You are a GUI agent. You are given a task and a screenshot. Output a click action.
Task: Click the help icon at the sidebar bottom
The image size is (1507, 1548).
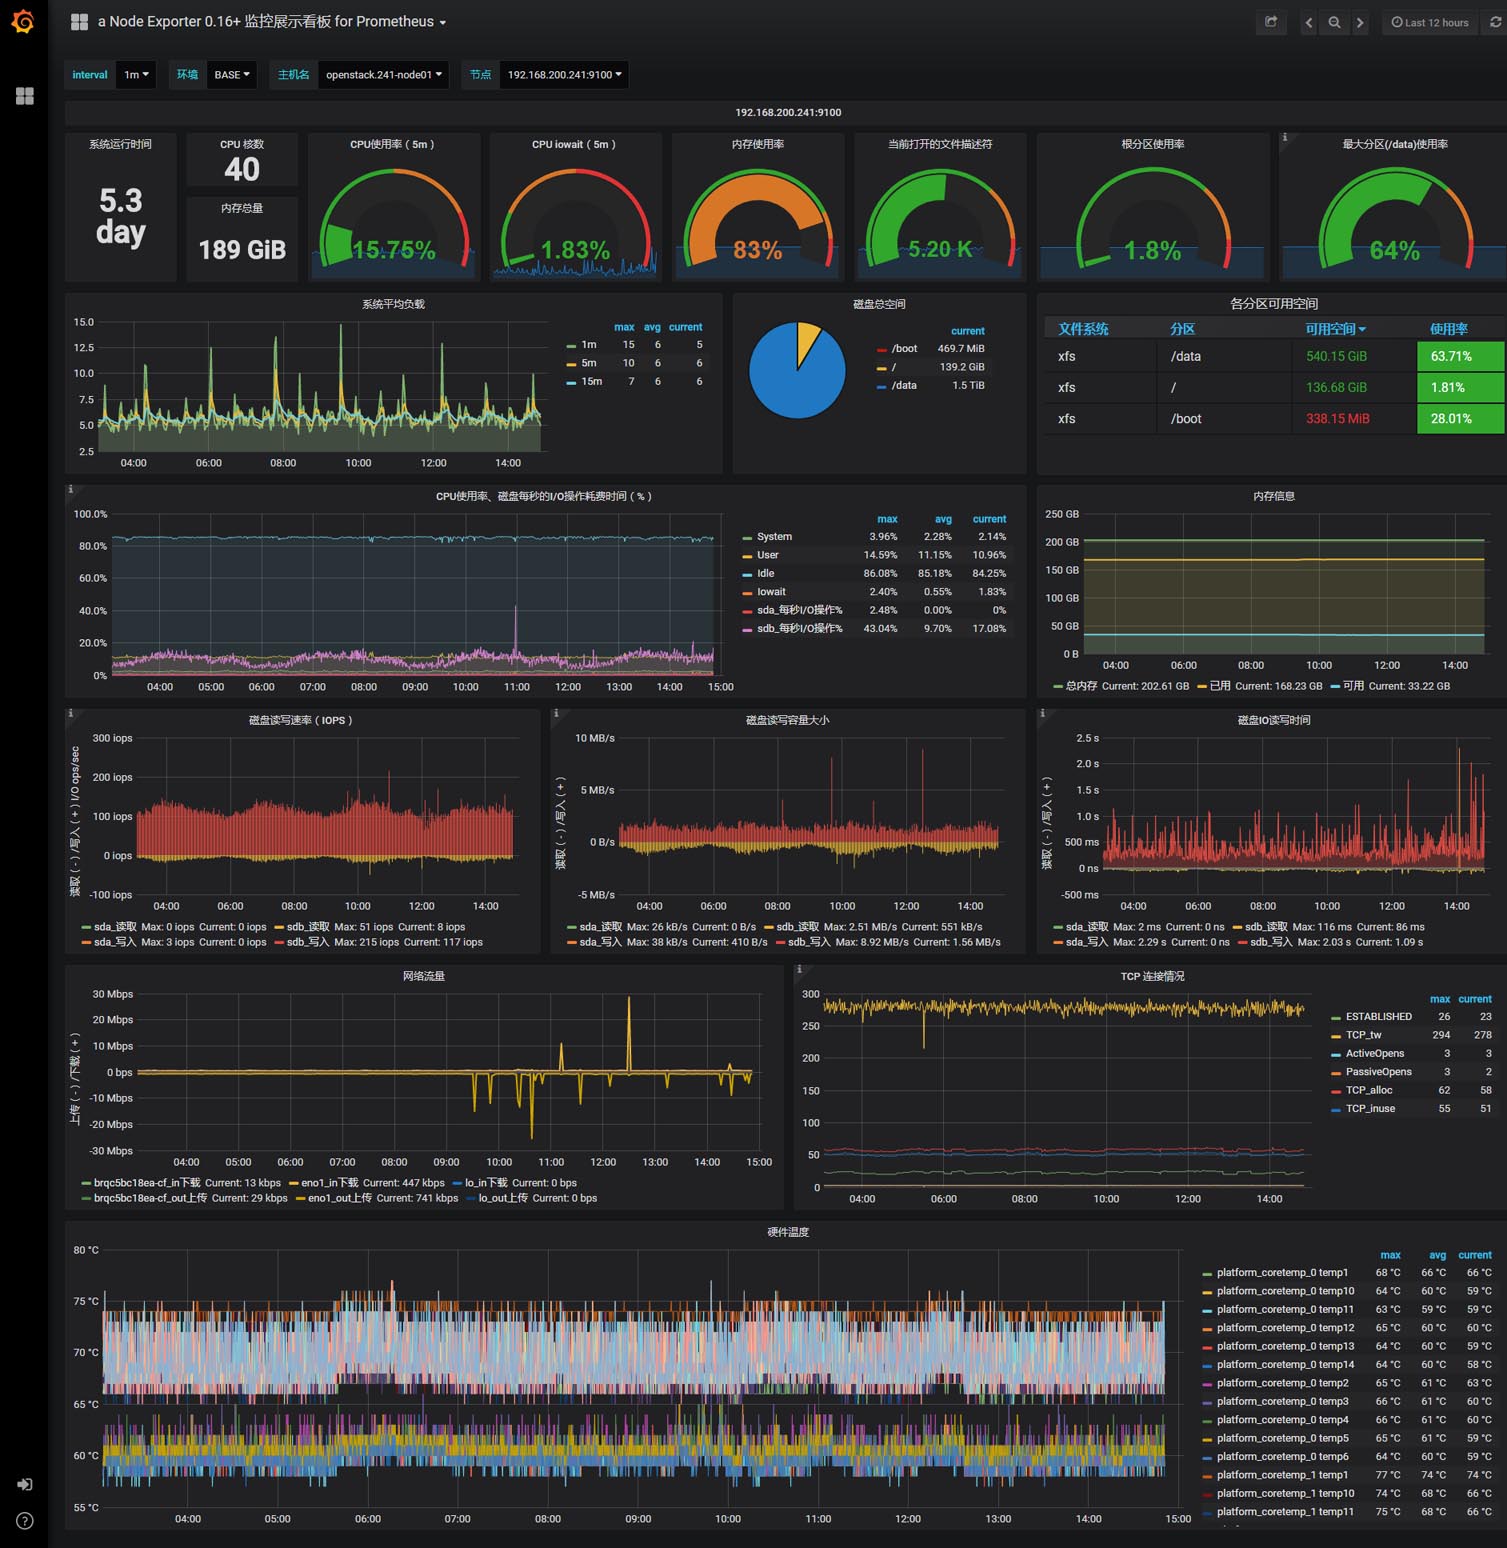pyautogui.click(x=24, y=1521)
